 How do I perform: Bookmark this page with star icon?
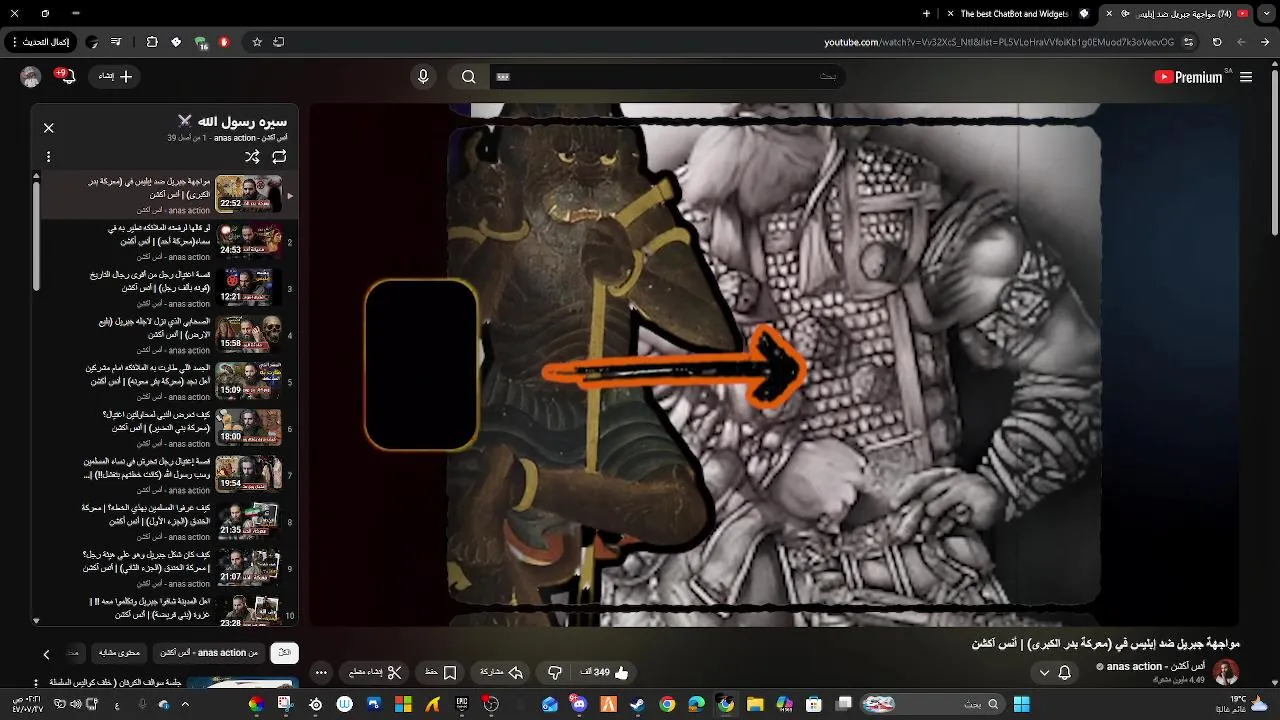(x=257, y=42)
